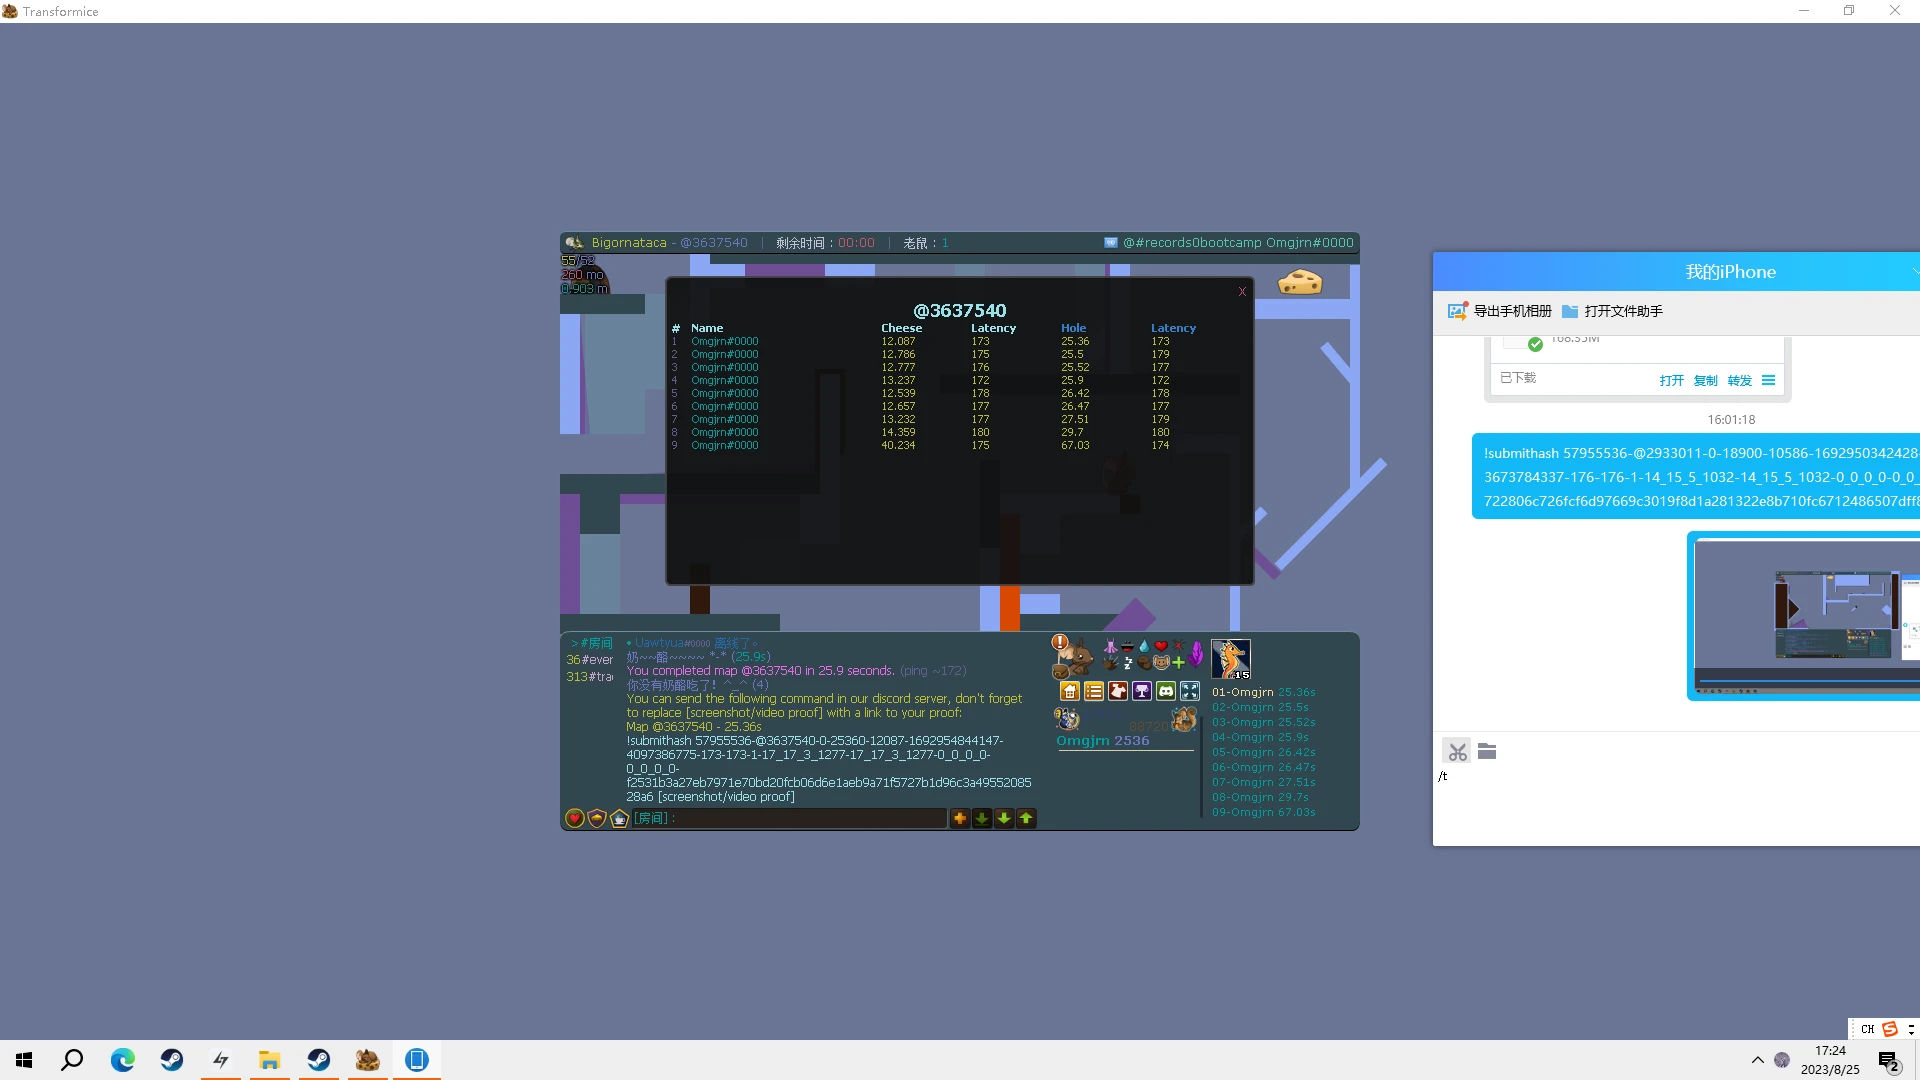Open the green Discord icon

[1166, 691]
